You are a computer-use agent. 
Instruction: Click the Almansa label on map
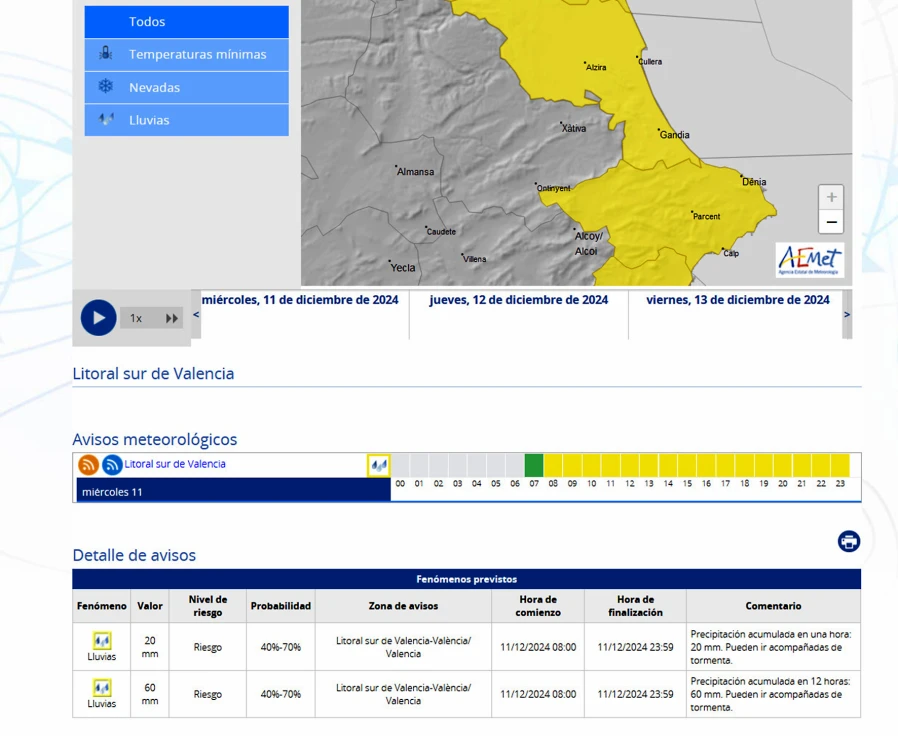tap(415, 172)
